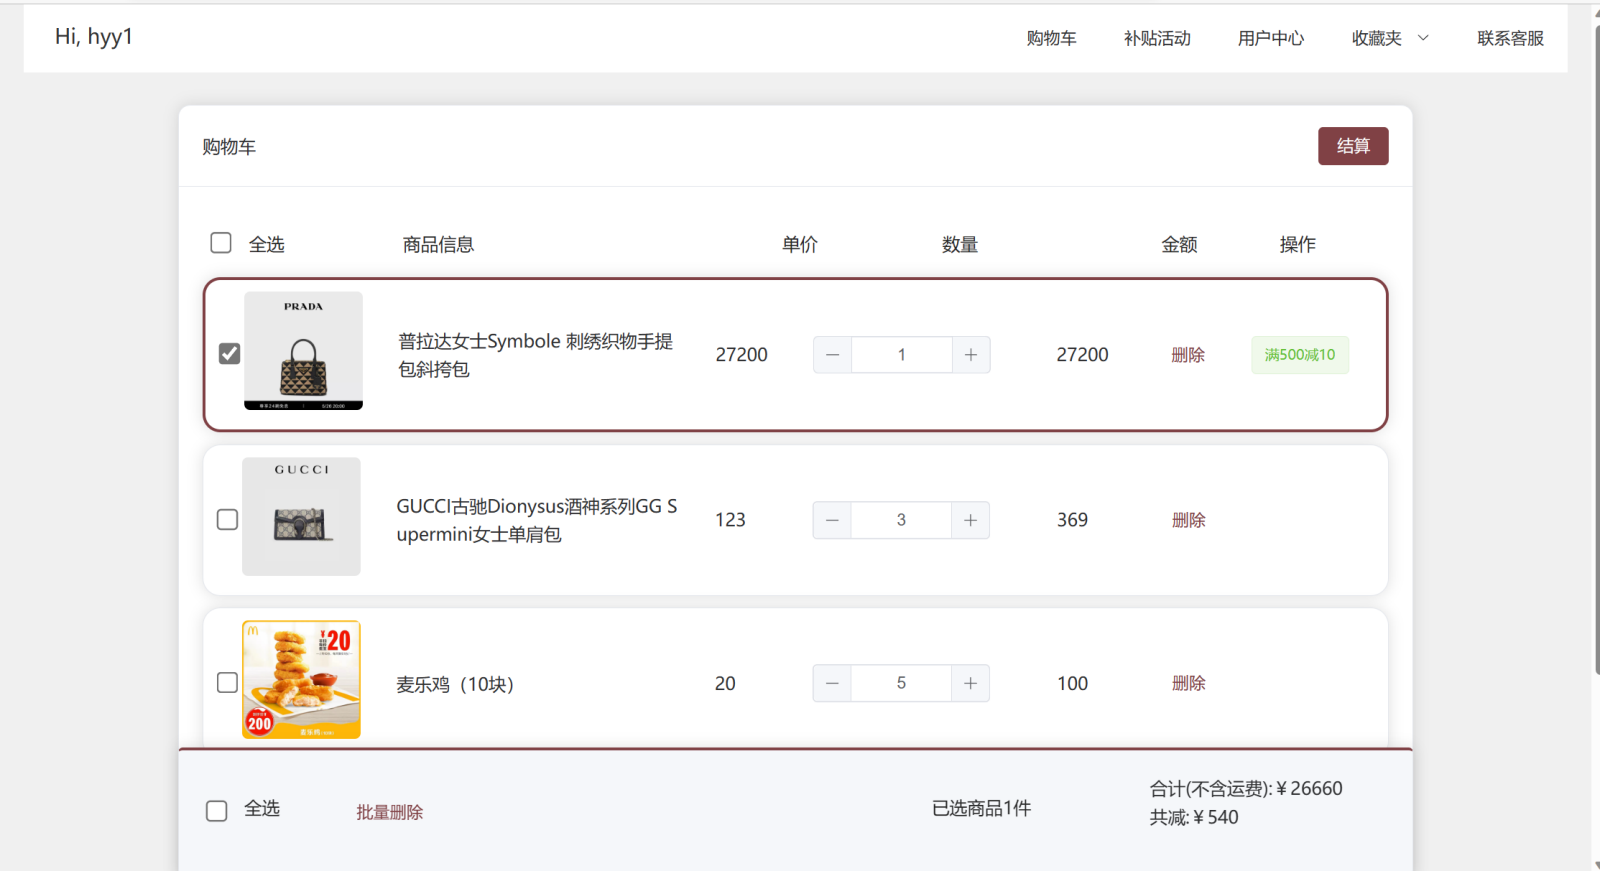
Task: Delete the GUCCI bag via 删除
Action: (x=1188, y=520)
